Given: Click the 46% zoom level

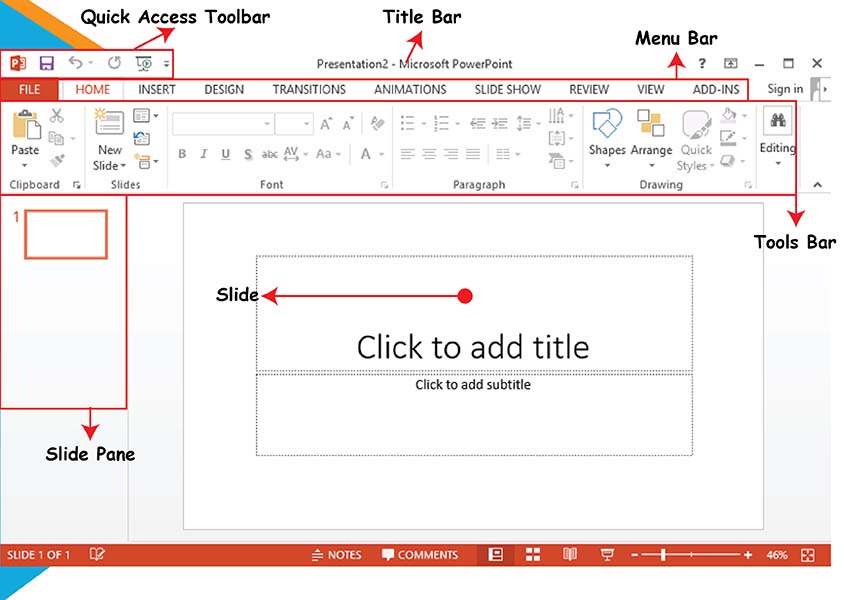Looking at the screenshot, I should [x=777, y=555].
